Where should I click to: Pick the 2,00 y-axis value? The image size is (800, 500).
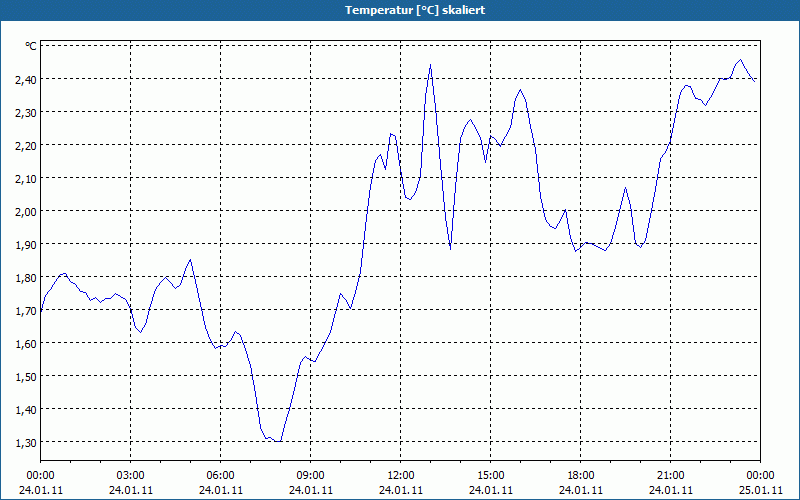(26, 211)
